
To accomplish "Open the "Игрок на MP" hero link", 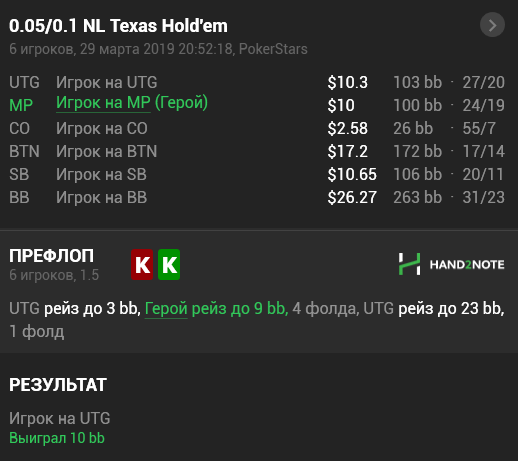I will (x=103, y=103).
